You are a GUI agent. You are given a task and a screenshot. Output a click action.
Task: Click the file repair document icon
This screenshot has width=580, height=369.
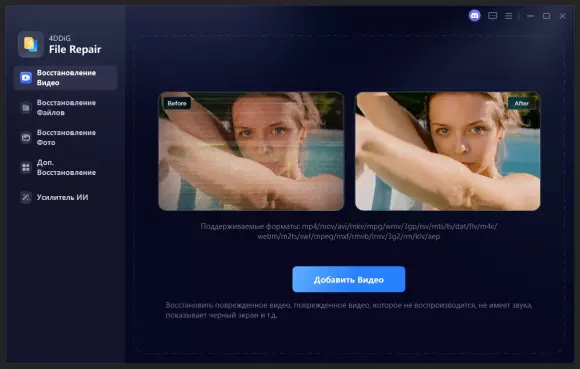coord(26,108)
